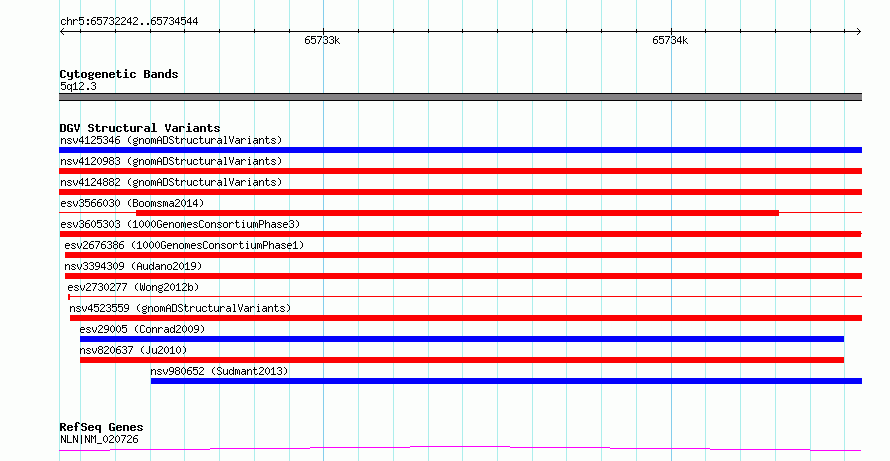Click the red bar of nsv4120983
This screenshot has width=890, height=461.
460,171
